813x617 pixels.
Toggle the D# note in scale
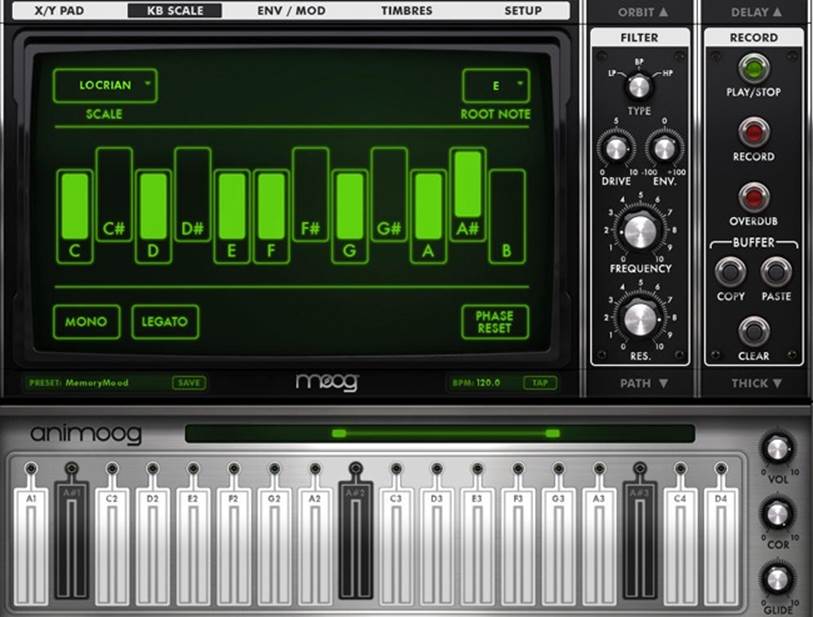point(192,194)
